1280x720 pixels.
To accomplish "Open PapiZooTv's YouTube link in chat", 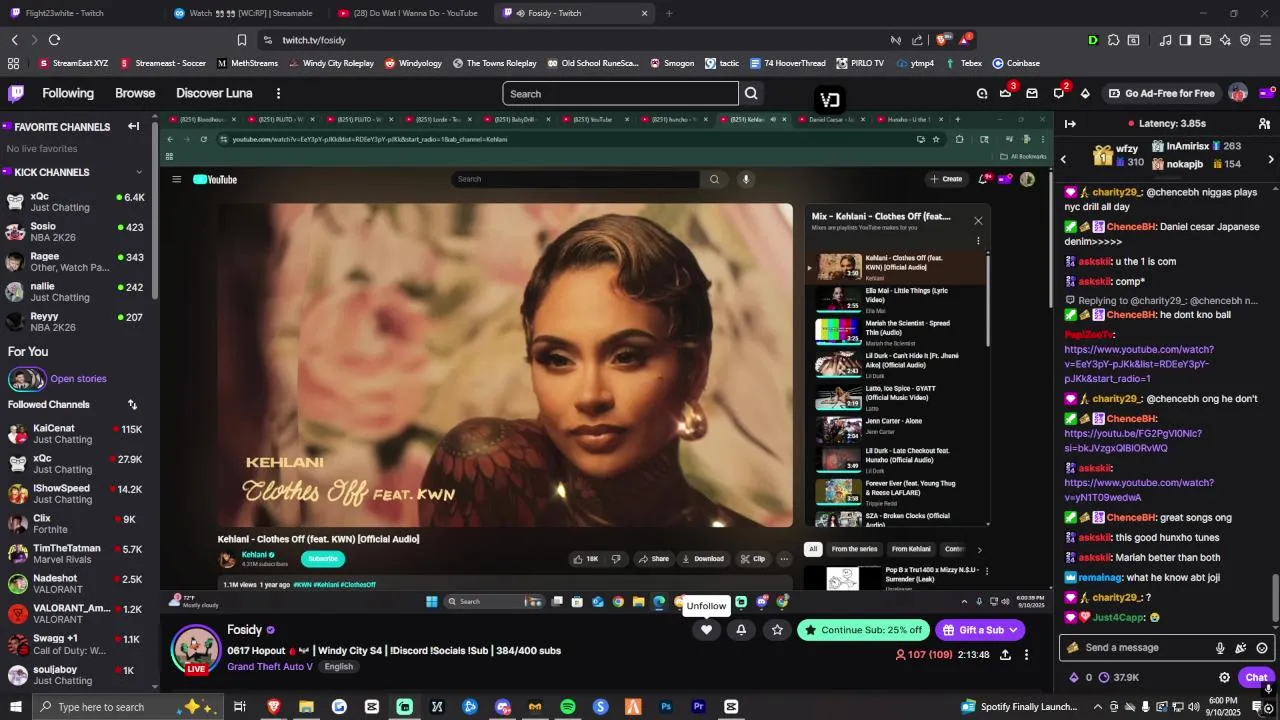I will pos(1139,364).
